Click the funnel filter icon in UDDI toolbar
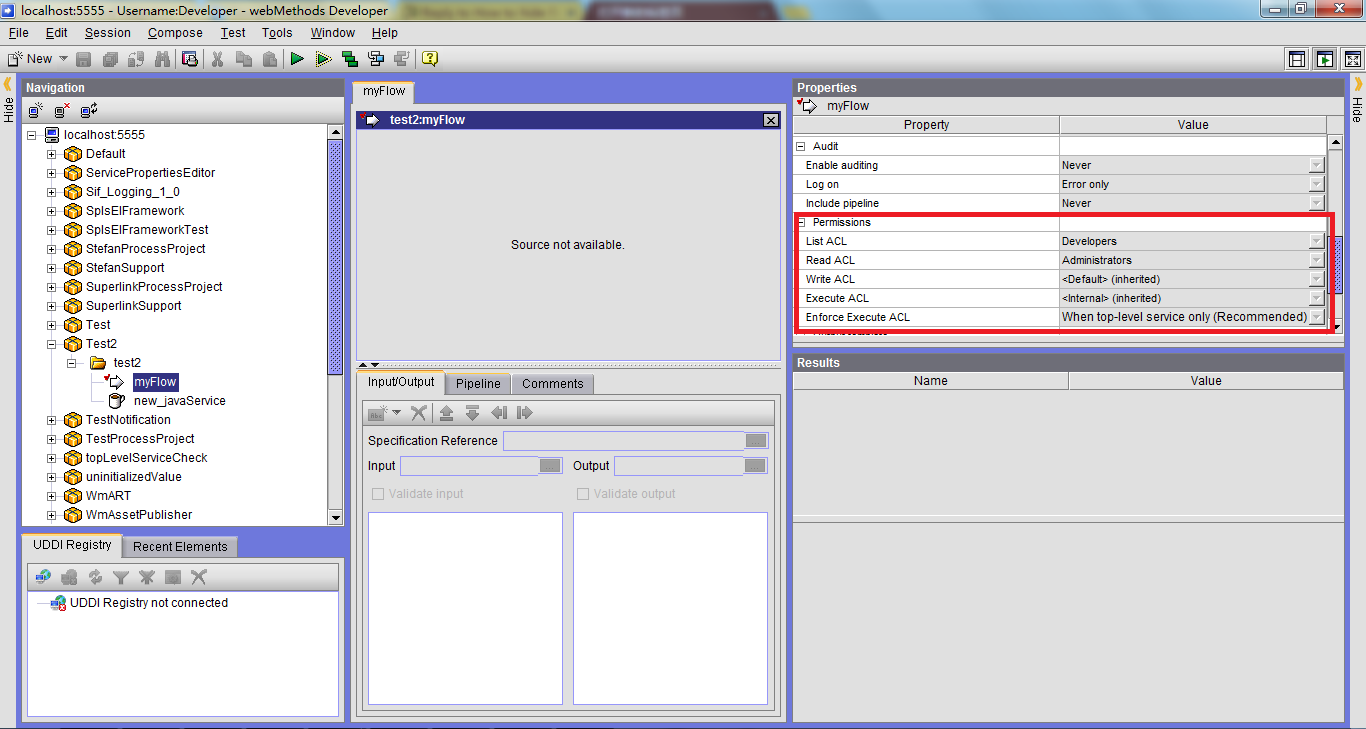The height and width of the screenshot is (729, 1366). (x=121, y=577)
